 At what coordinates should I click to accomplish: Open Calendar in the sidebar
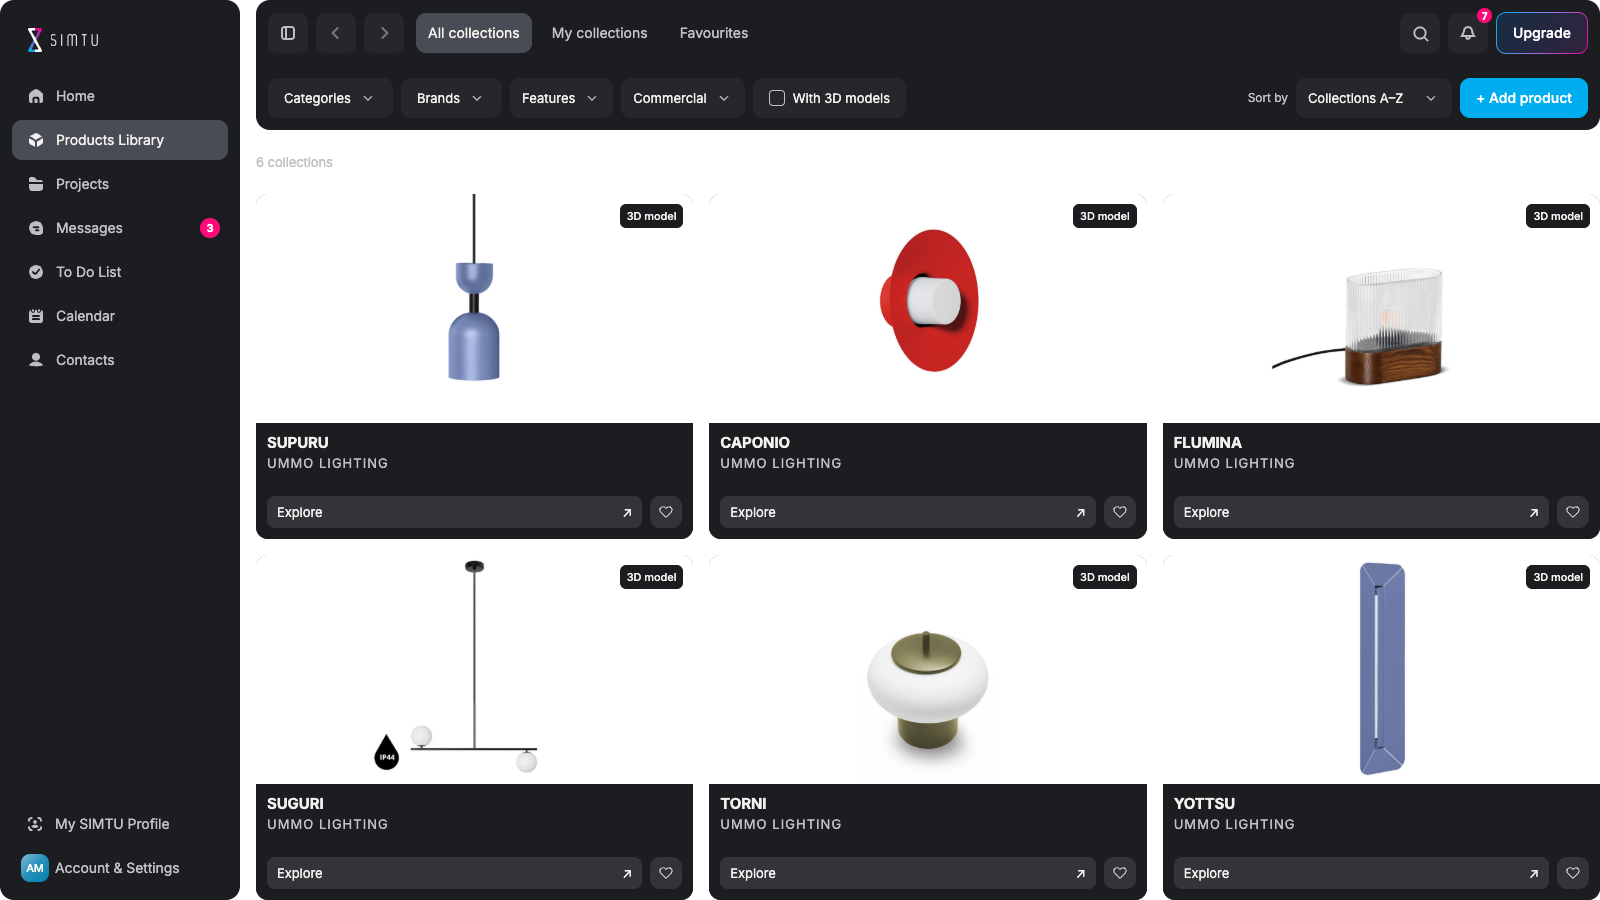(120, 316)
